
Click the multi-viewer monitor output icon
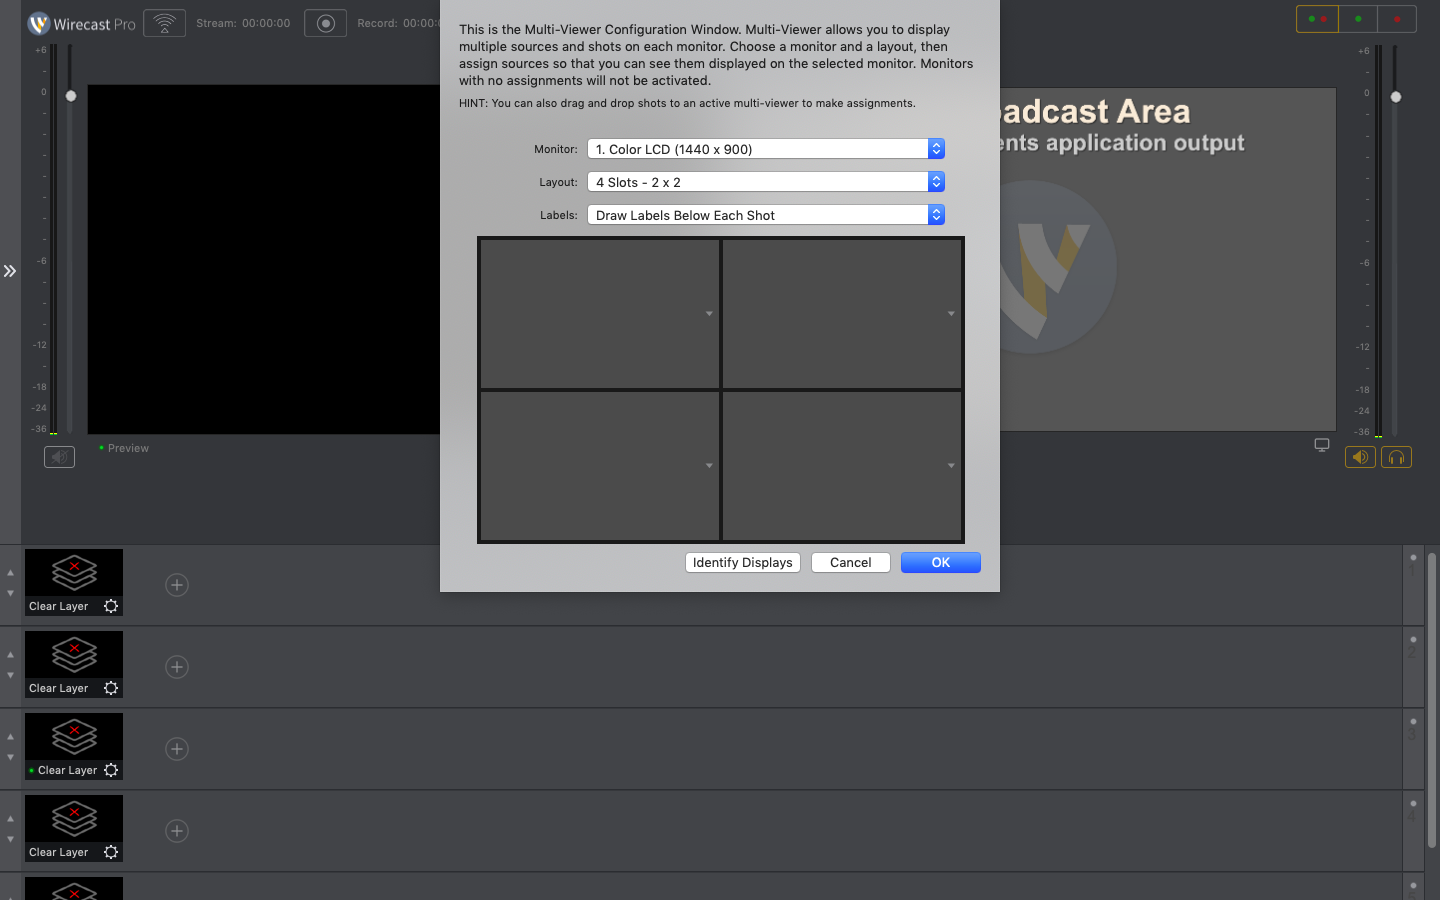[1322, 445]
